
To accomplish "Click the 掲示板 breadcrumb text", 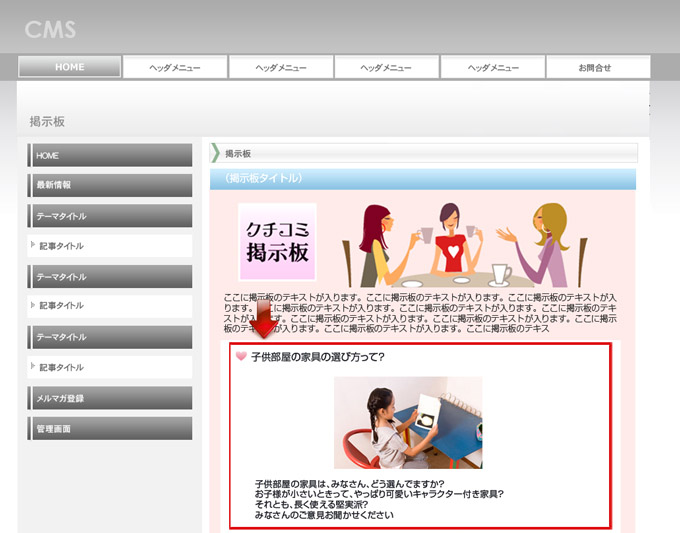I will 238,153.
